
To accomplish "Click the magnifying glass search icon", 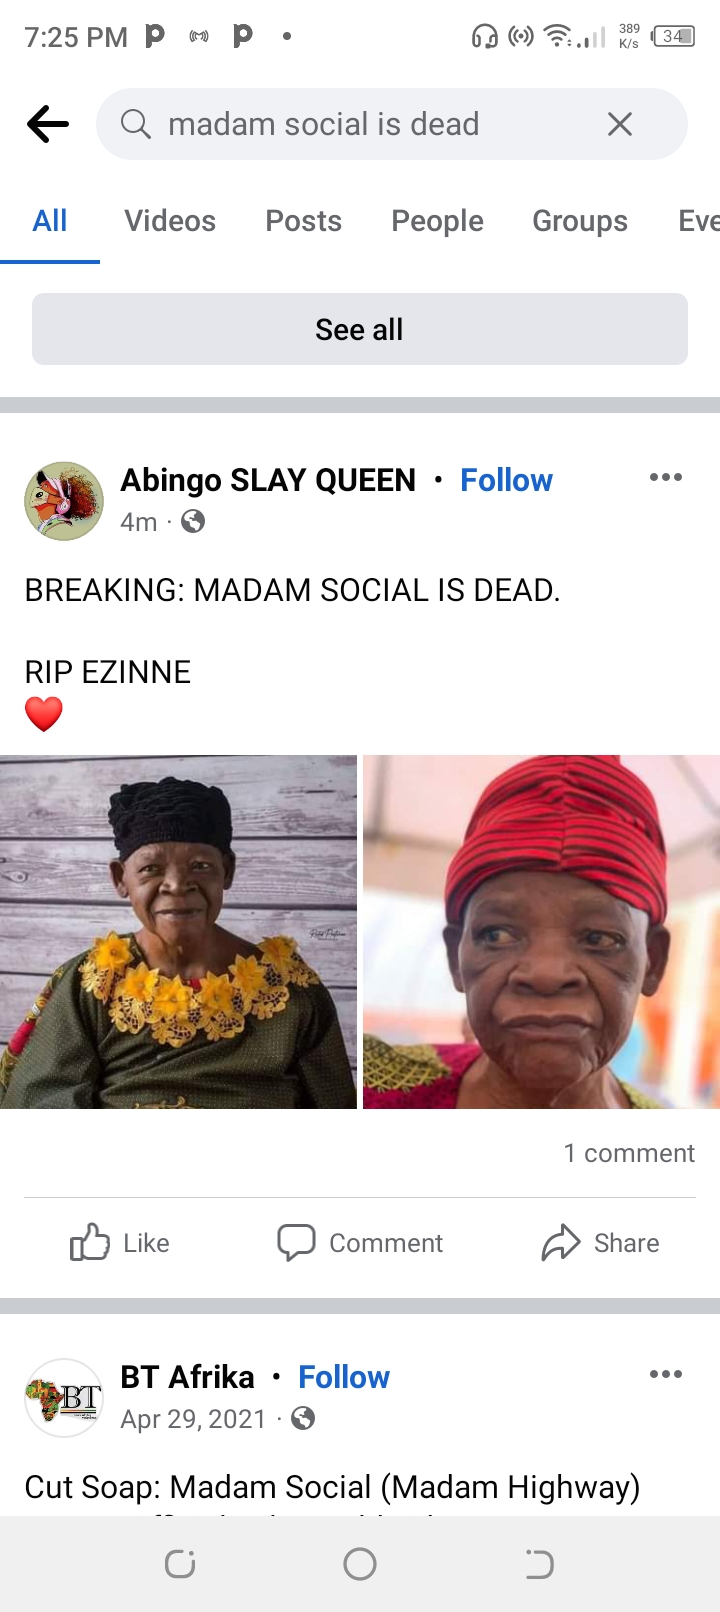I will [x=134, y=123].
